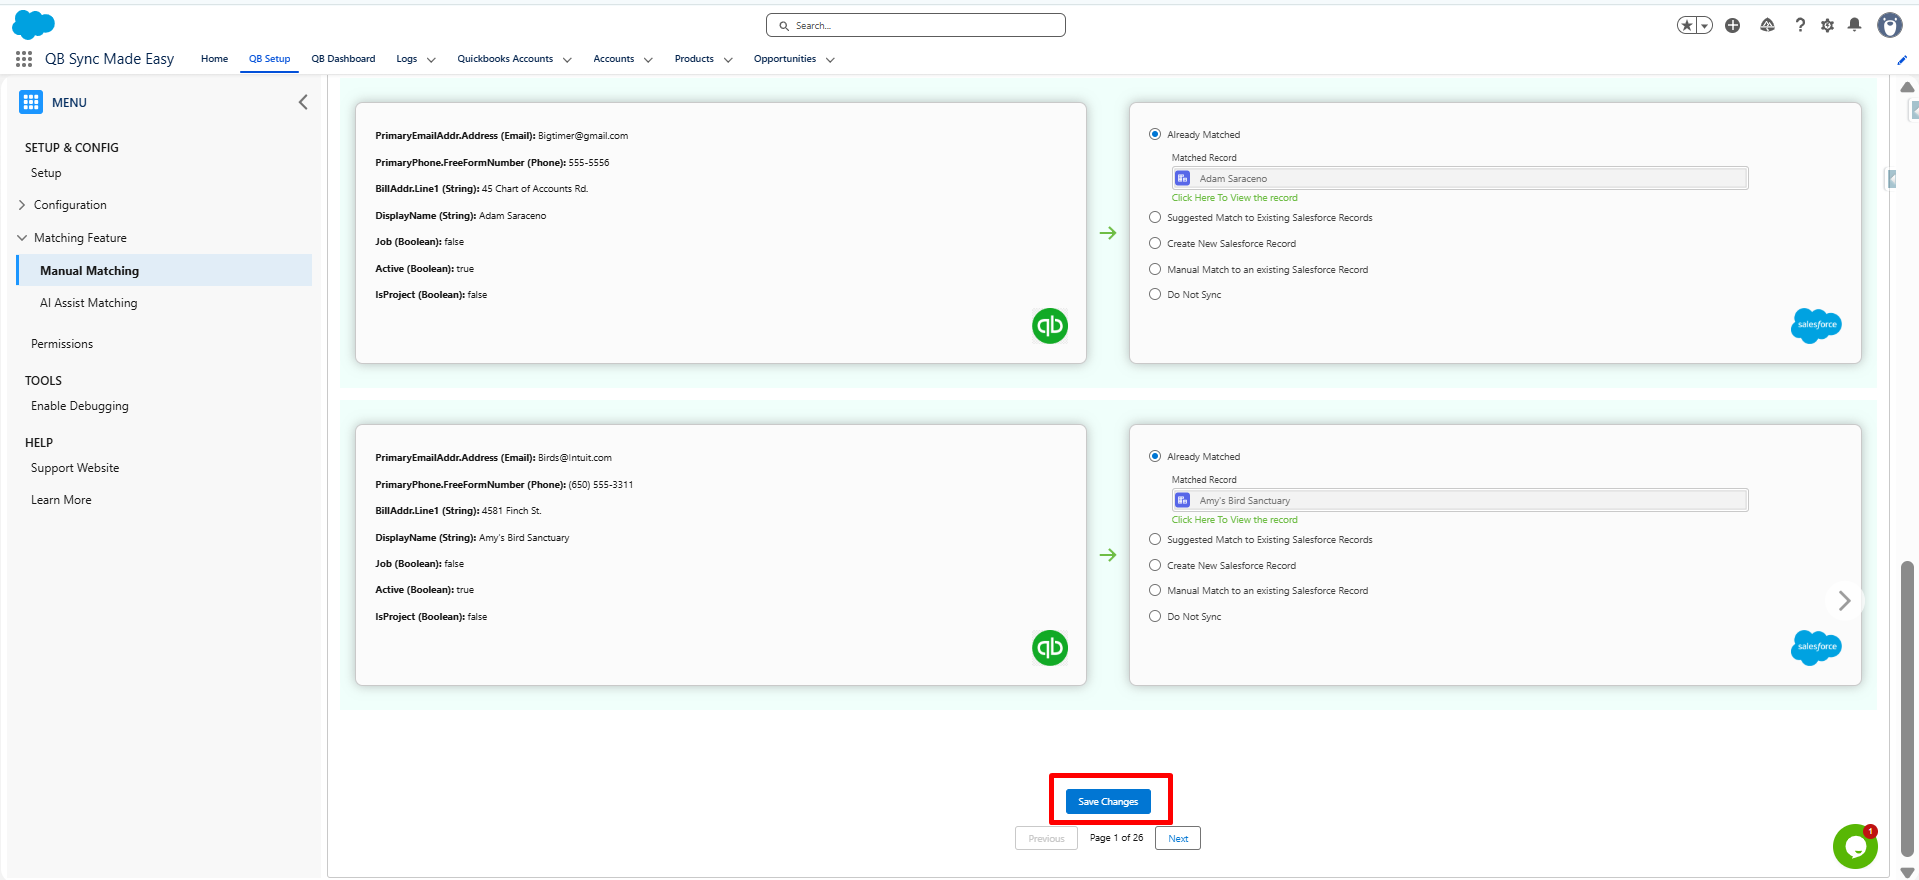1919x880 pixels.
Task: Open the QB Dashboard tab
Action: click(x=343, y=59)
